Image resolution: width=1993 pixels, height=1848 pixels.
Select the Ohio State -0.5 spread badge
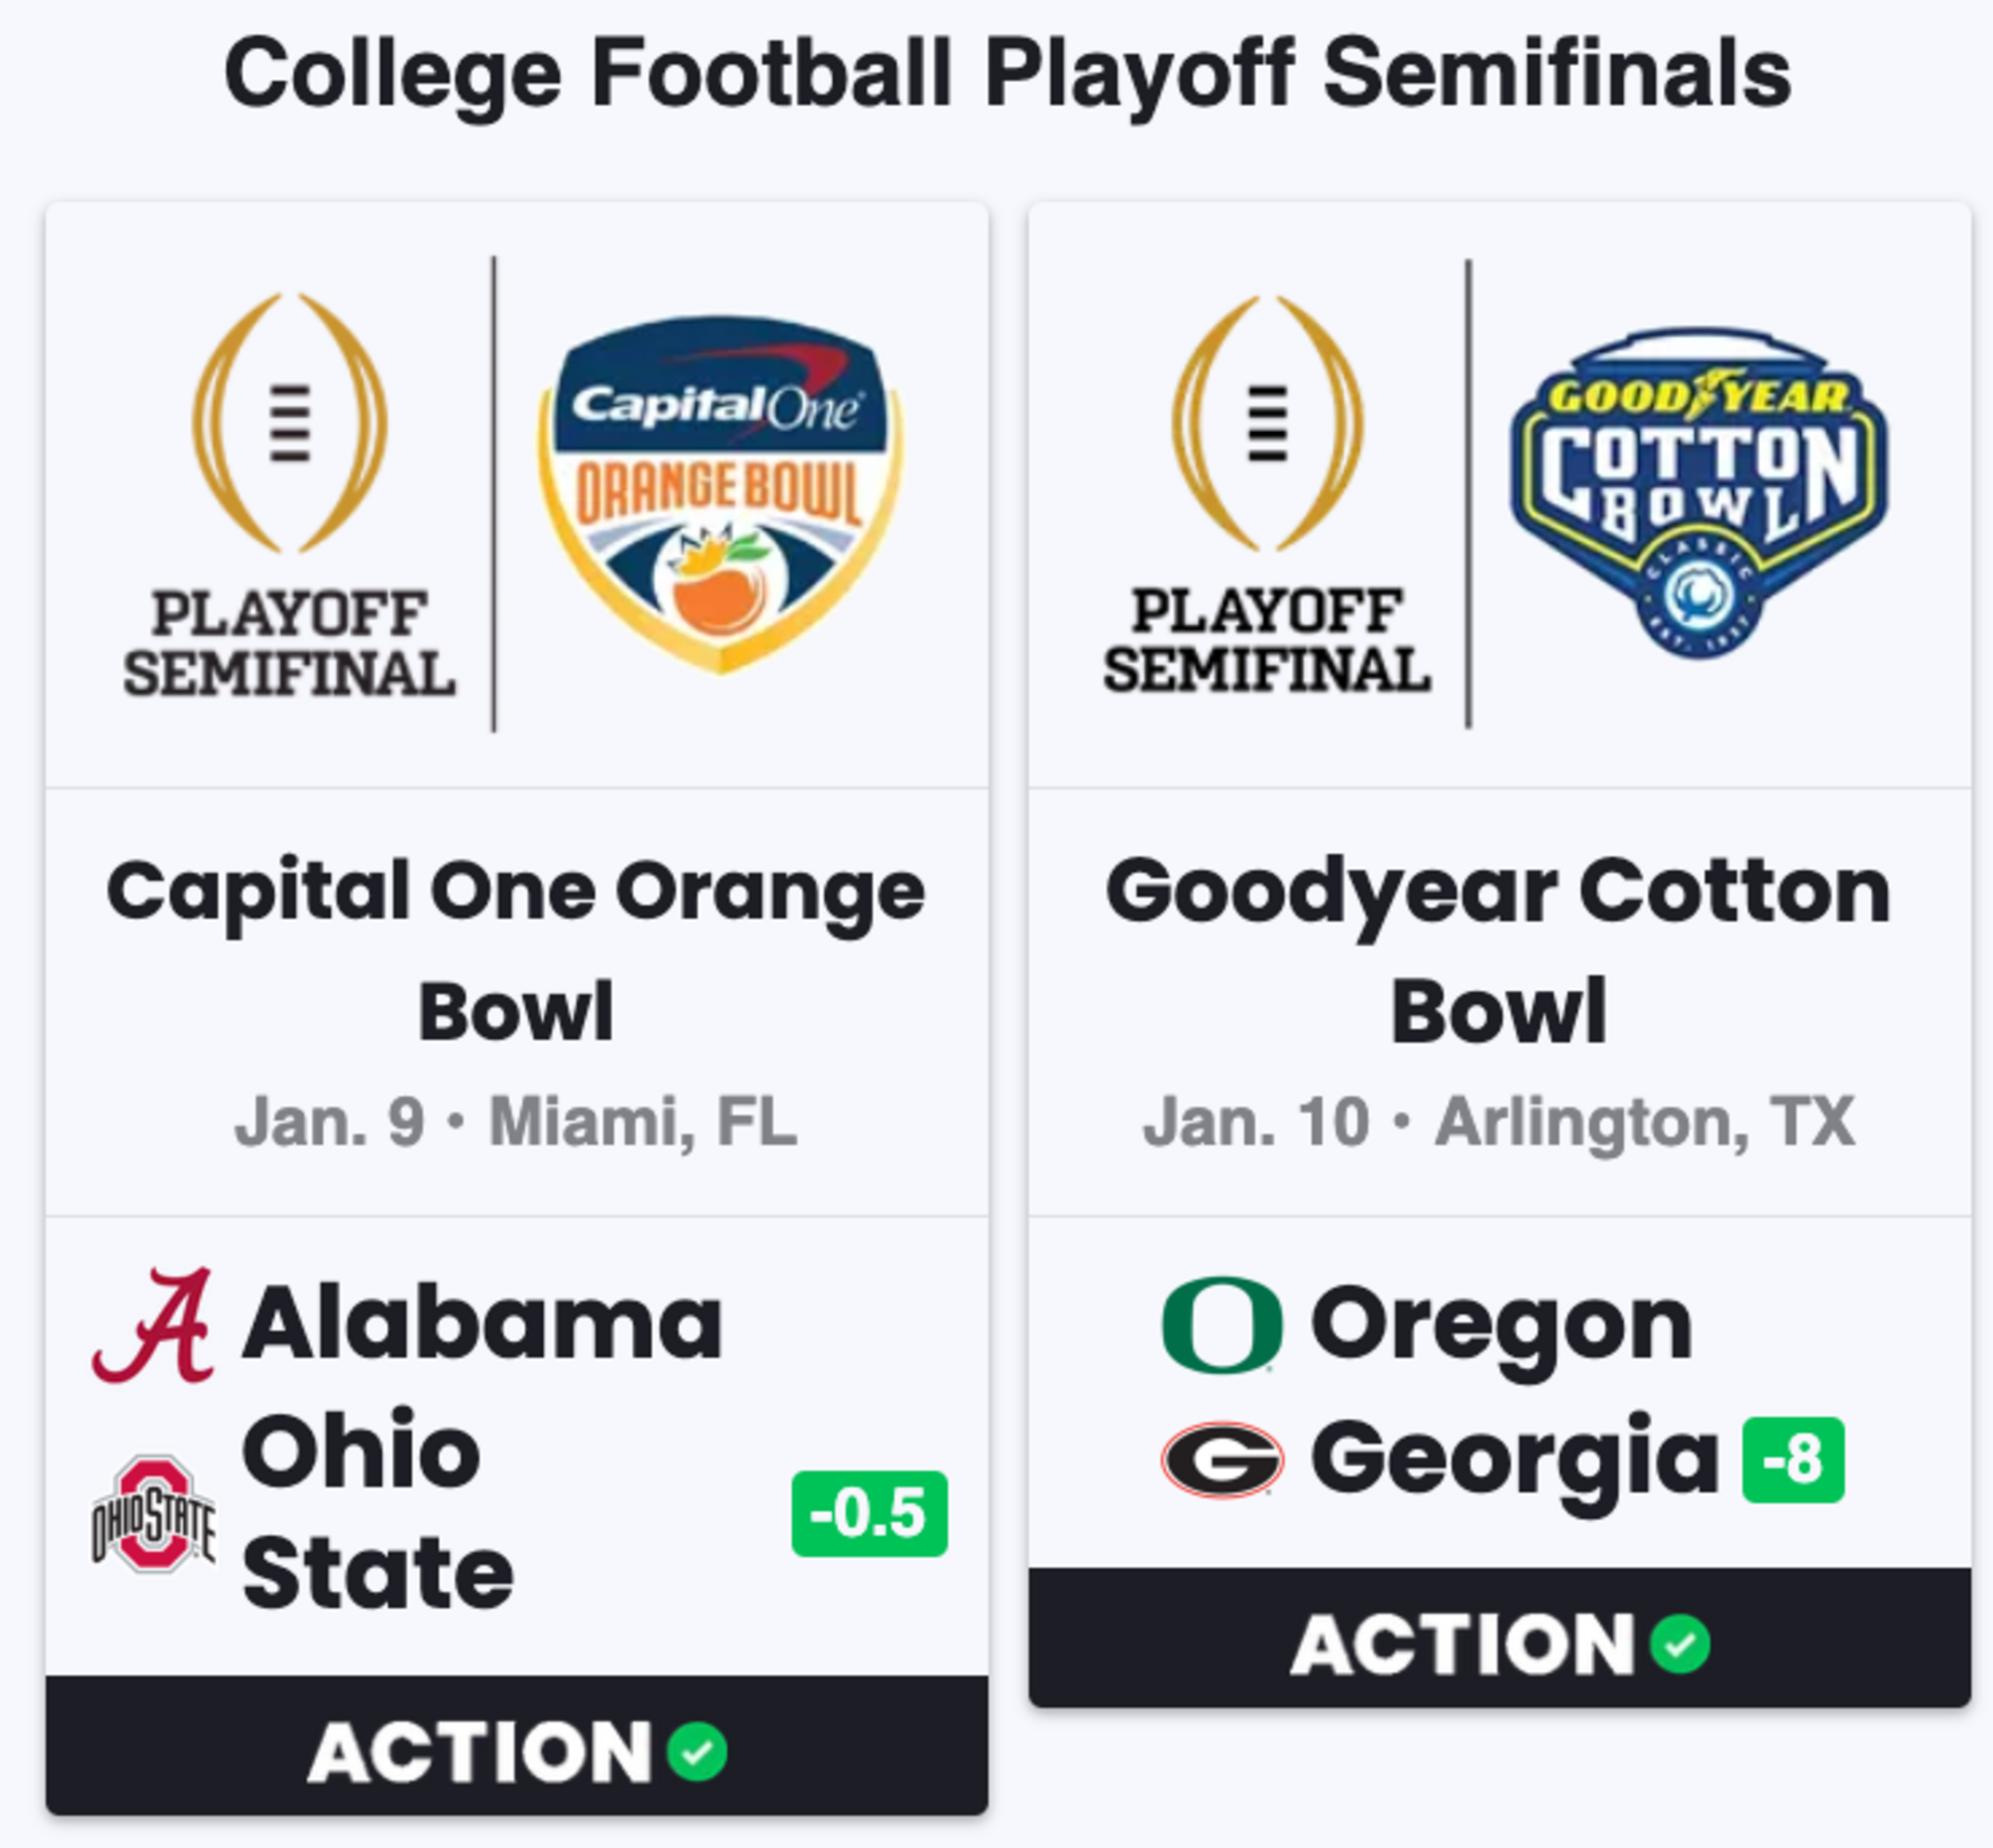[x=869, y=1513]
